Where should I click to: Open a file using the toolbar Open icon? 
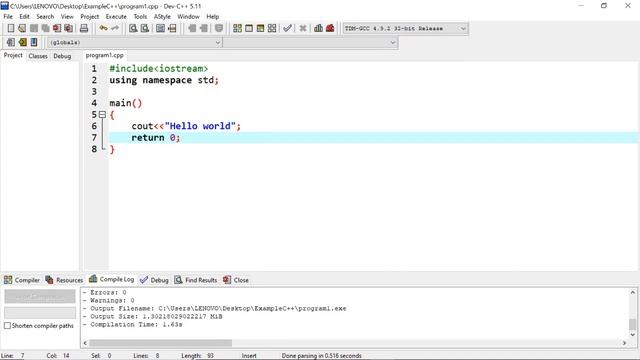[x=22, y=28]
